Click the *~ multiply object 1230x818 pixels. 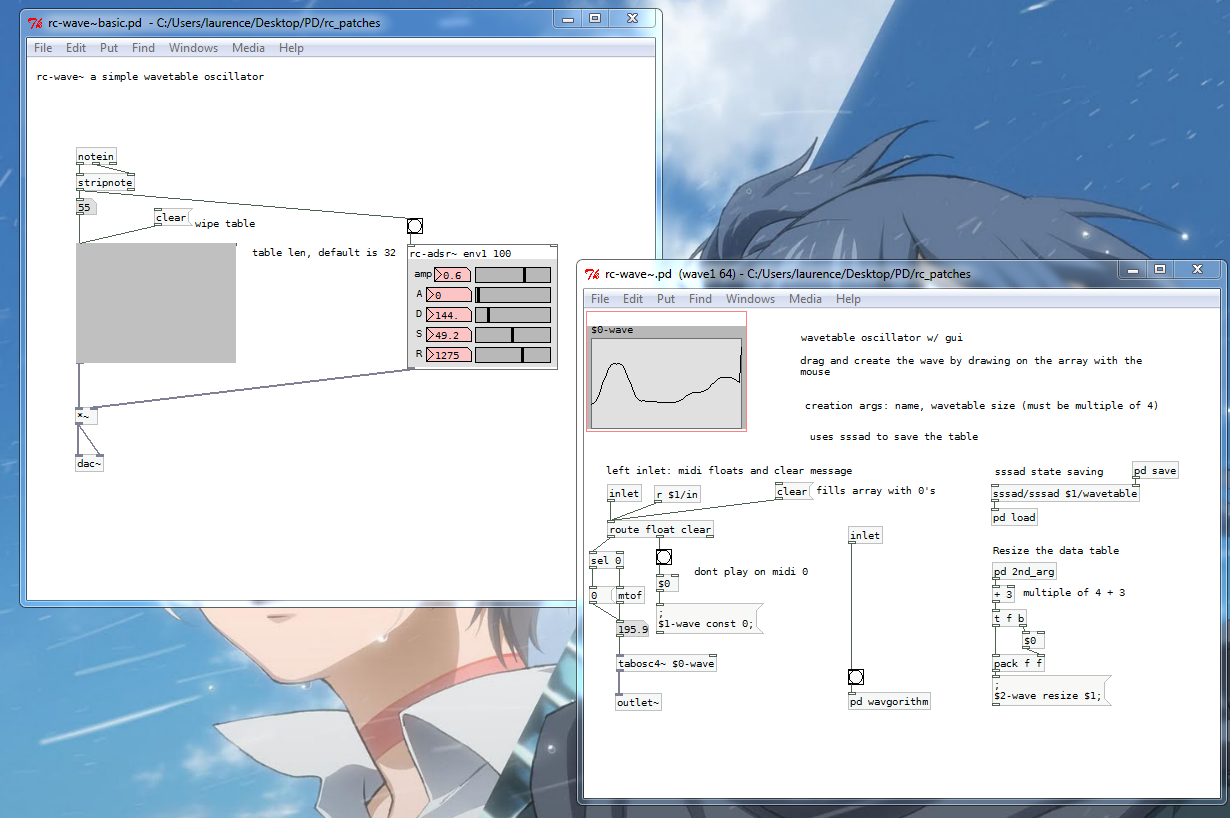click(x=87, y=416)
